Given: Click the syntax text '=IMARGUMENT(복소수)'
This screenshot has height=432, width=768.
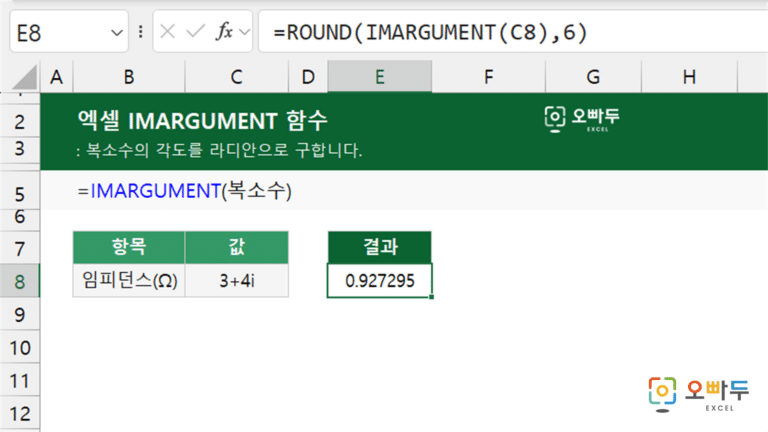Looking at the screenshot, I should pos(184,191).
